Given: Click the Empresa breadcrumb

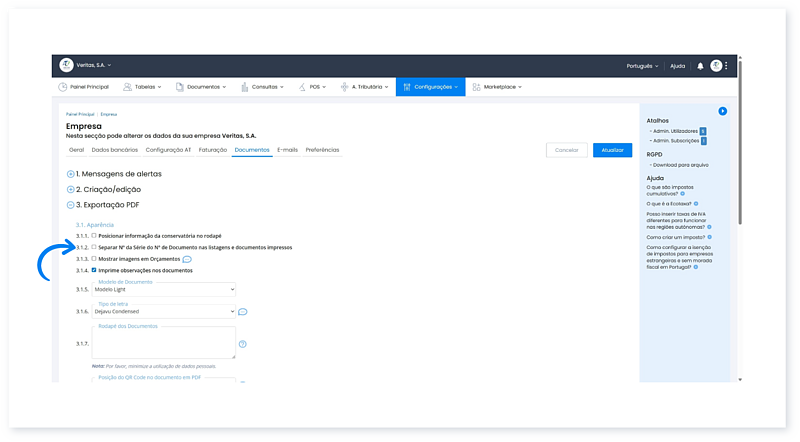Looking at the screenshot, I should tap(109, 114).
